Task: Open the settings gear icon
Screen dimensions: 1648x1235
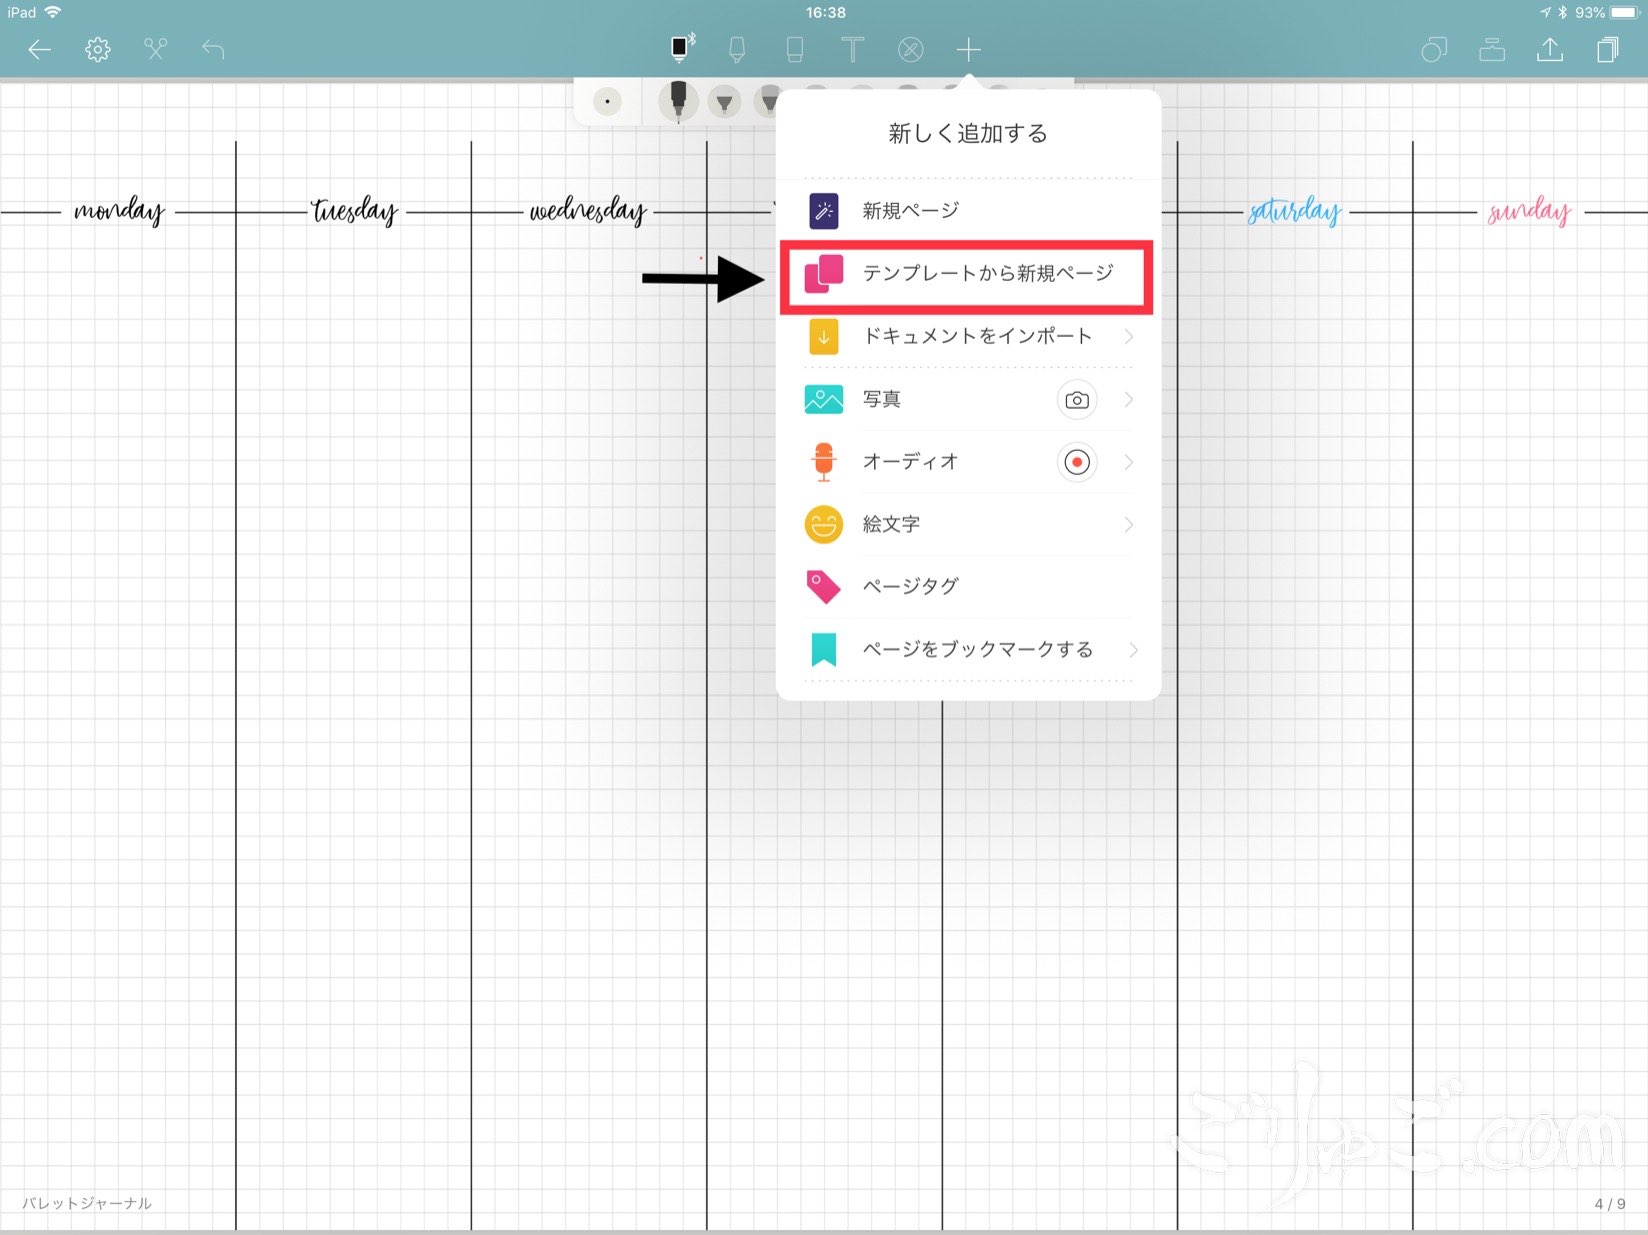Action: [97, 49]
